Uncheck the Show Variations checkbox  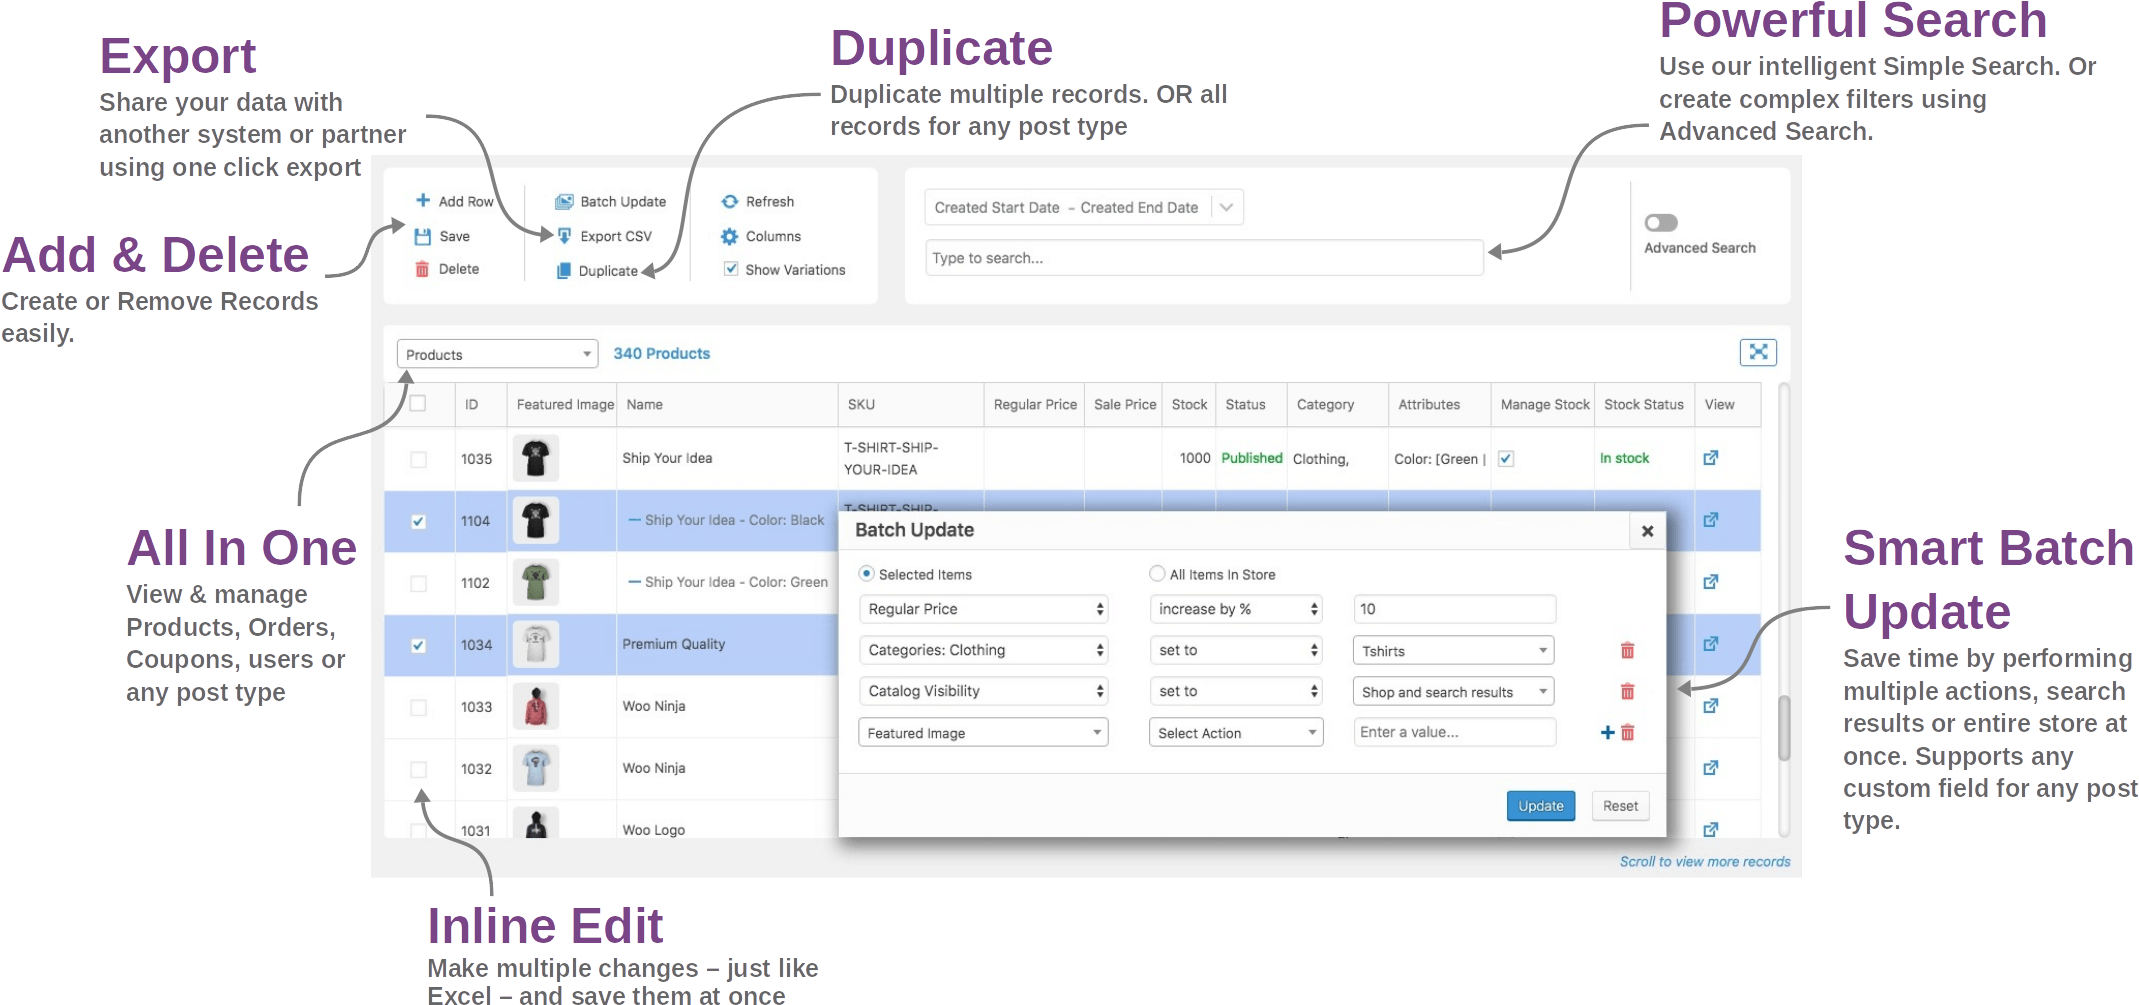(x=731, y=269)
